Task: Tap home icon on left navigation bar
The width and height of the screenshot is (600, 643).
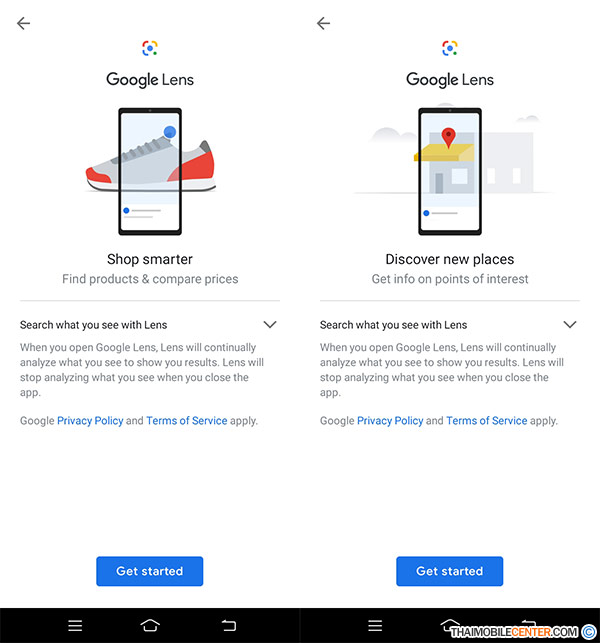Action: point(150,625)
